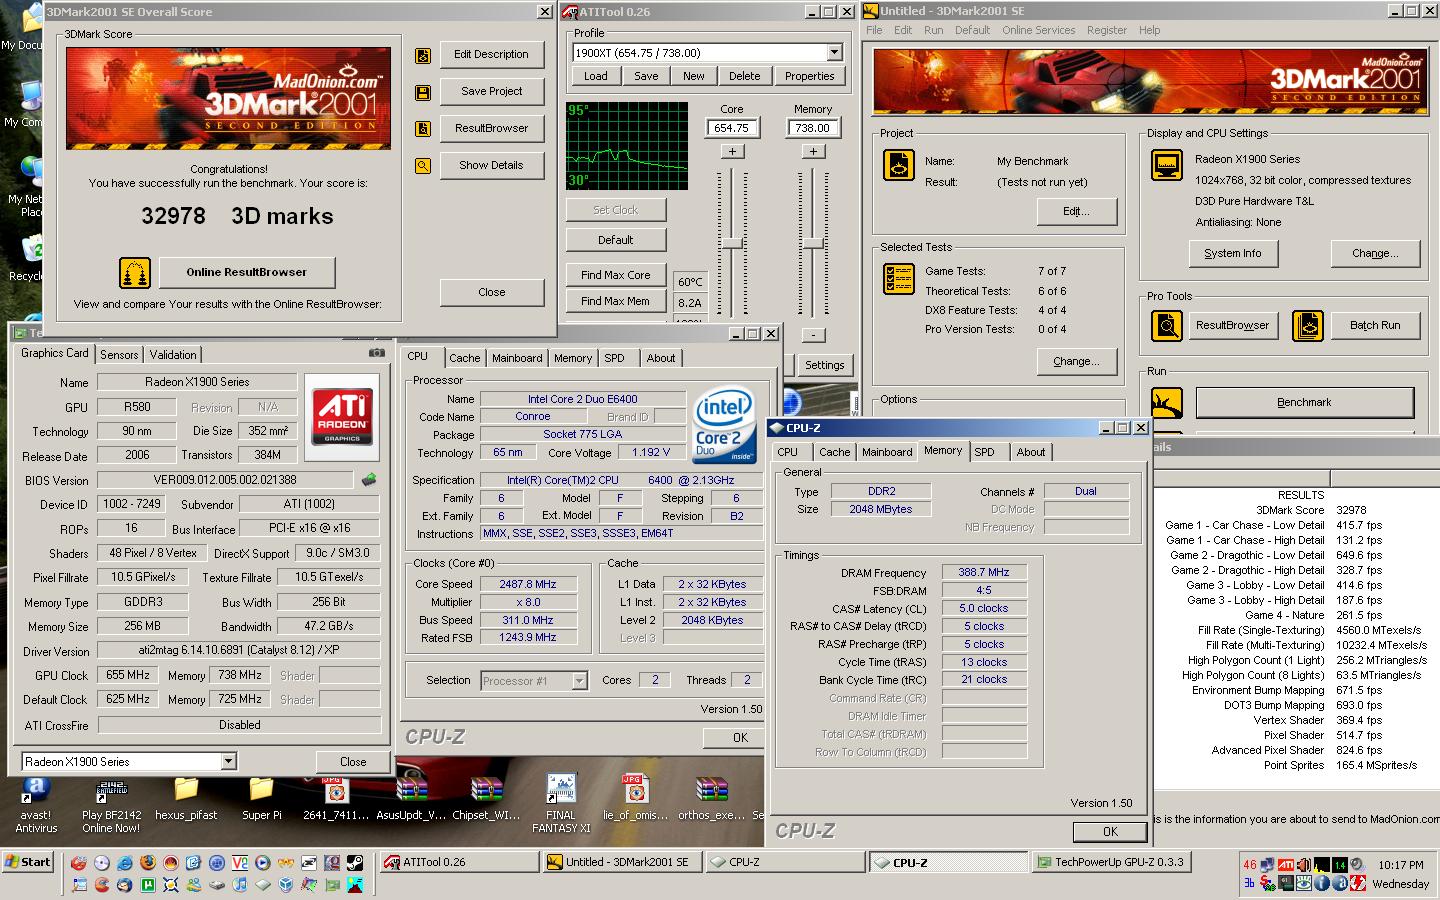The image size is (1440, 900).
Task: Click the Show Details magnifier icon
Action: pos(423,166)
